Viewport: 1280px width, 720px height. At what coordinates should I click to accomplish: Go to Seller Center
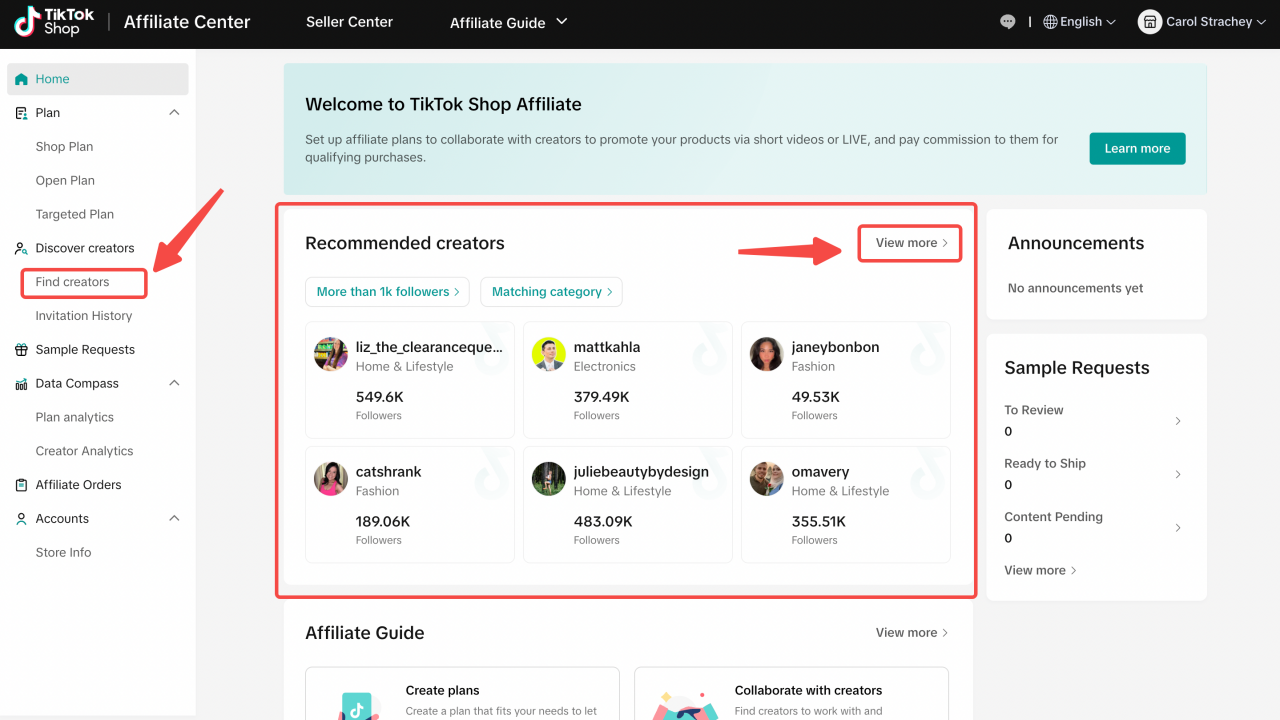pyautogui.click(x=349, y=22)
